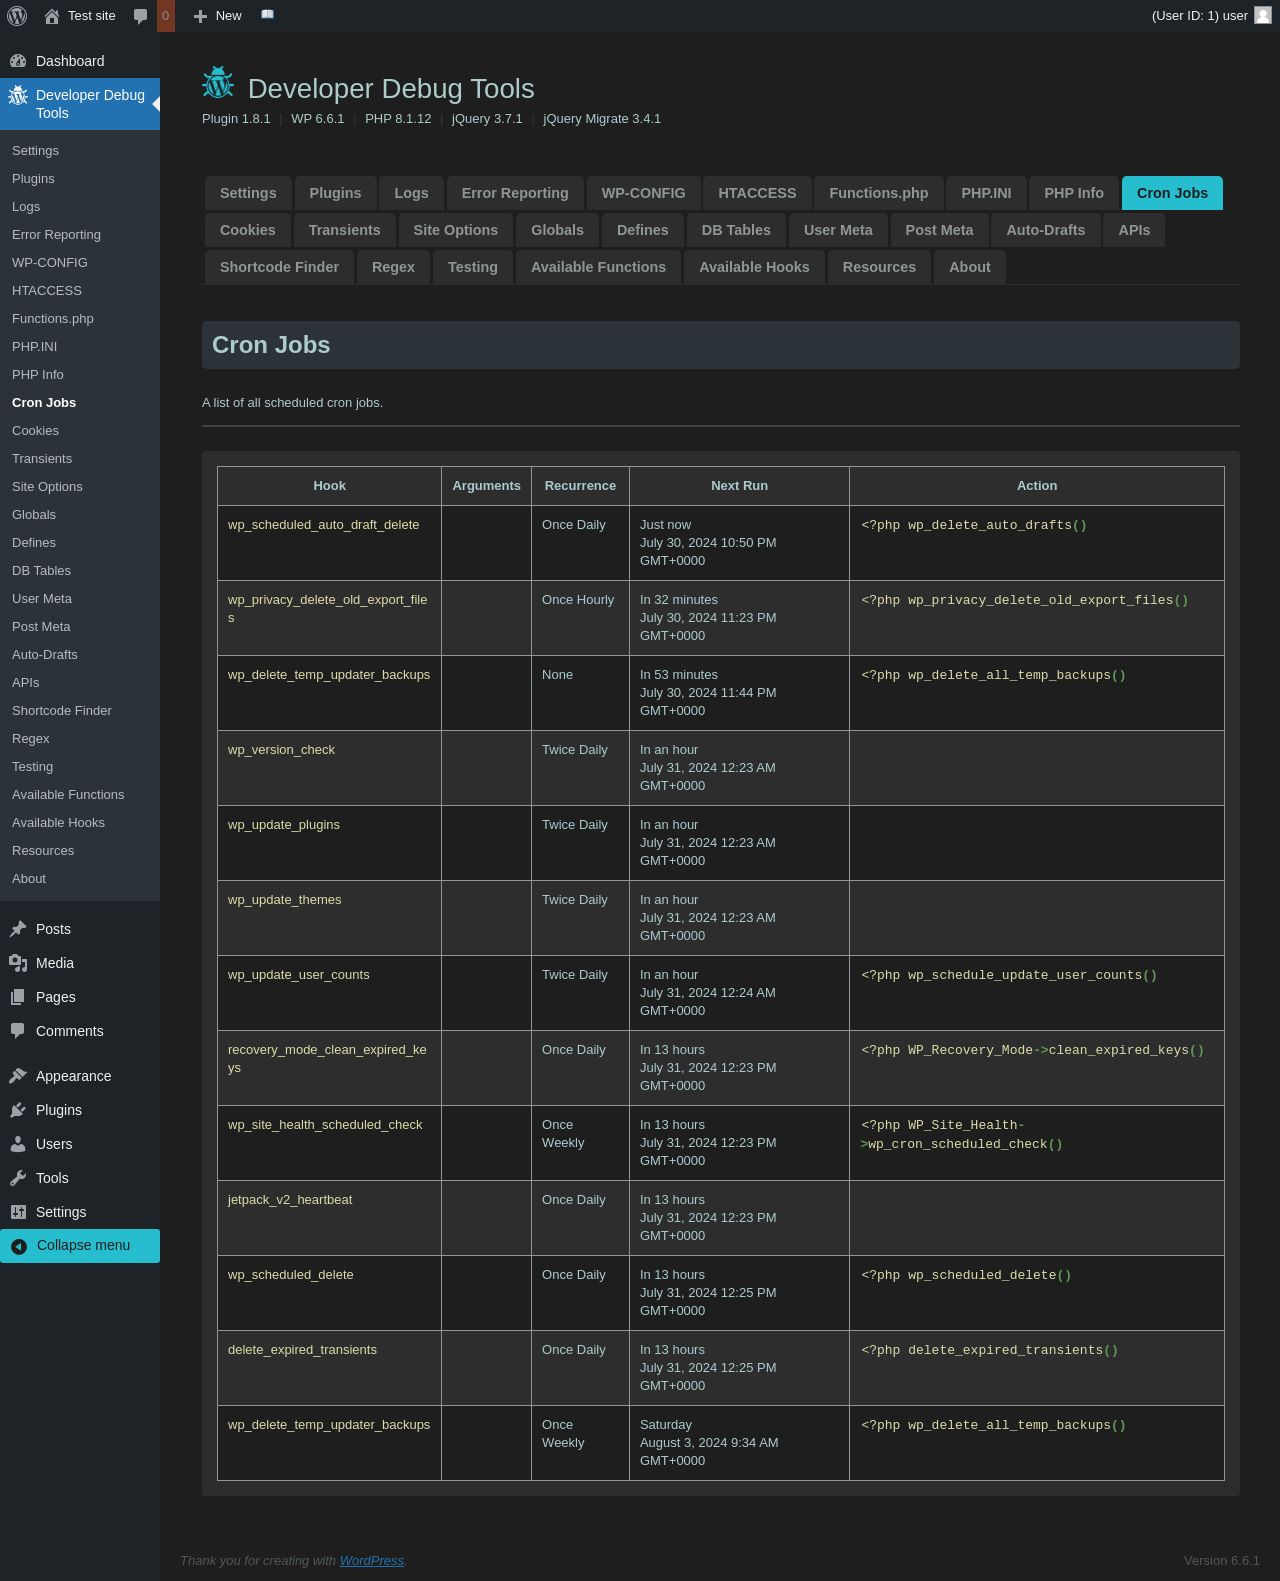The width and height of the screenshot is (1280, 1581).
Task: Click the wp_version_check hook cell
Action: click(281, 750)
